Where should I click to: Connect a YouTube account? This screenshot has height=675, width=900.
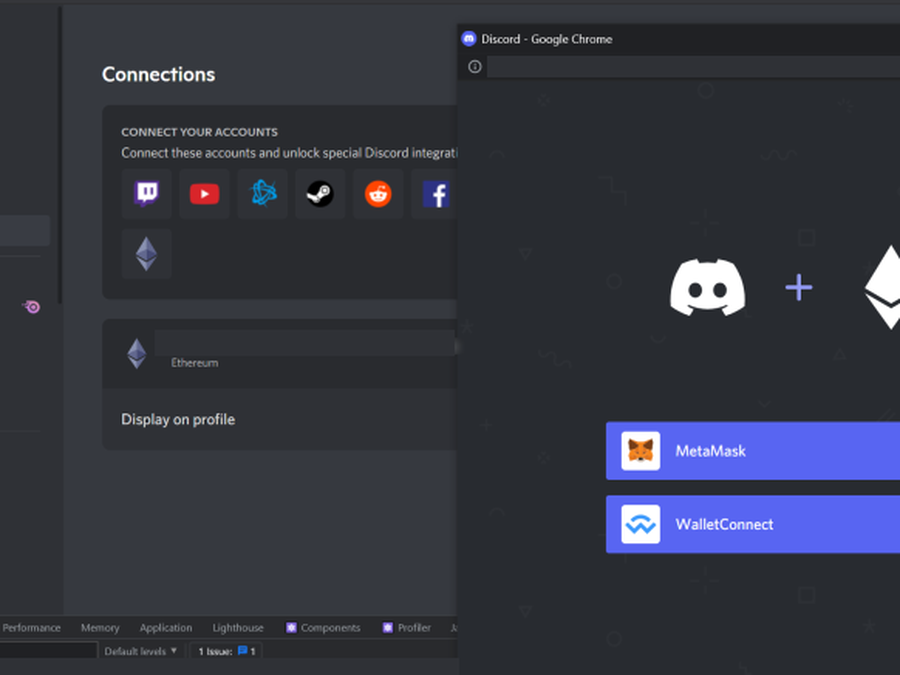click(x=204, y=194)
